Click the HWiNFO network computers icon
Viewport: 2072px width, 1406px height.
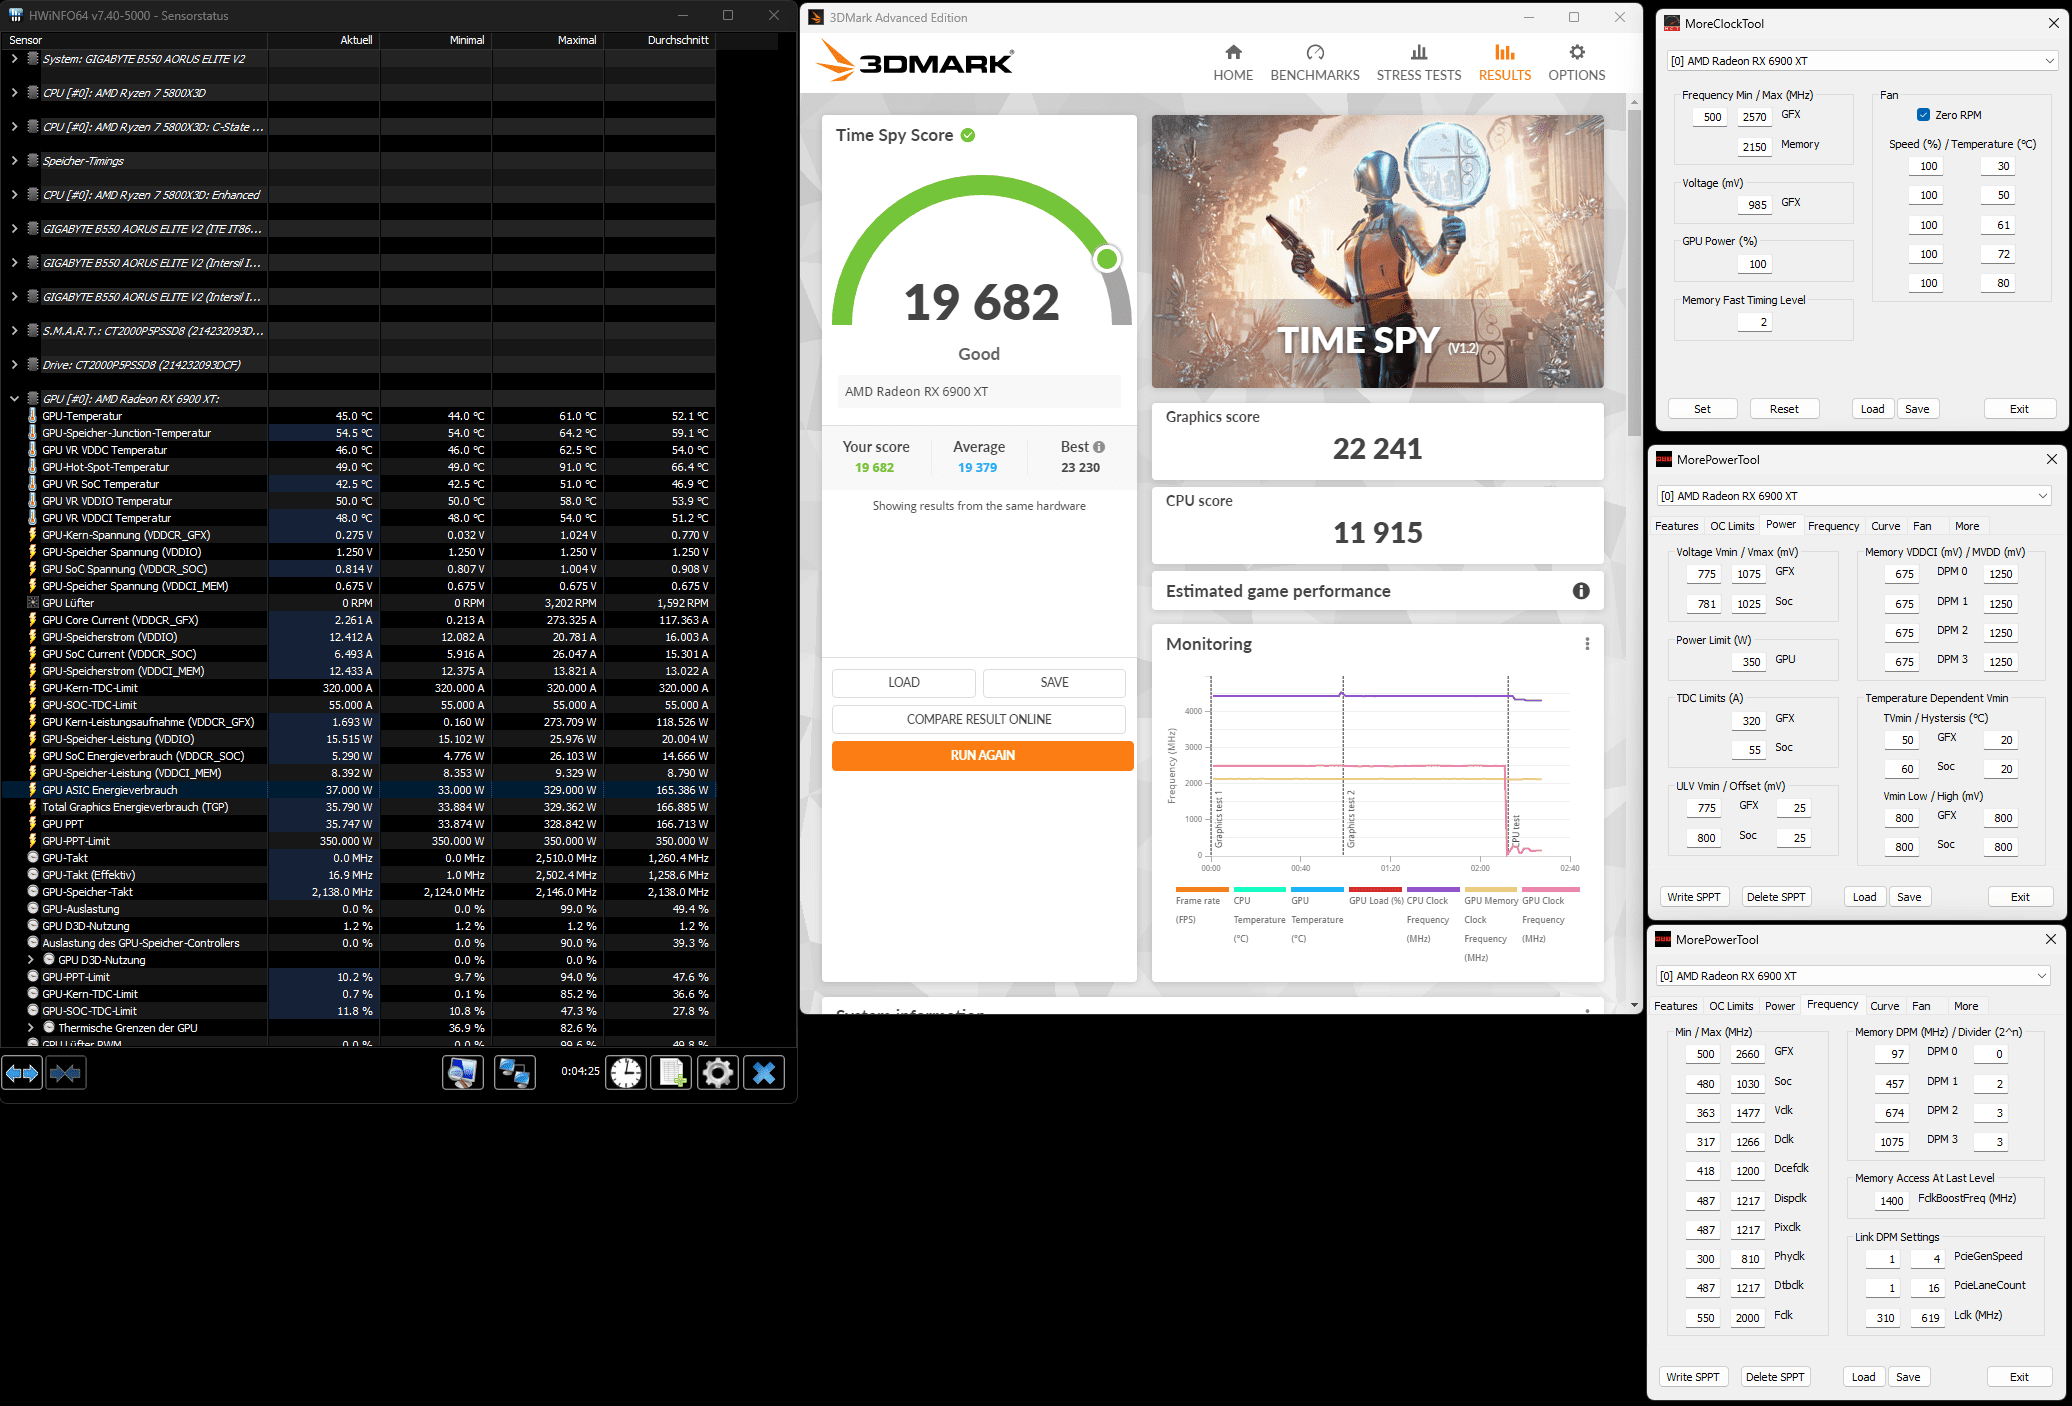pyautogui.click(x=514, y=1073)
